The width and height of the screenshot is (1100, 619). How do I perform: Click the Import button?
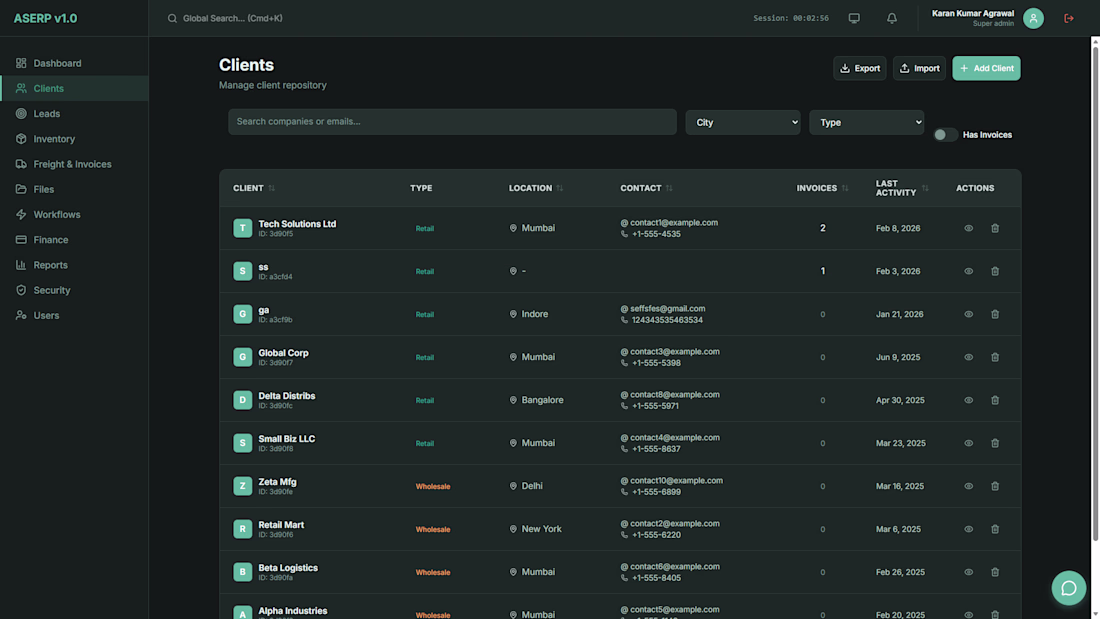click(919, 68)
